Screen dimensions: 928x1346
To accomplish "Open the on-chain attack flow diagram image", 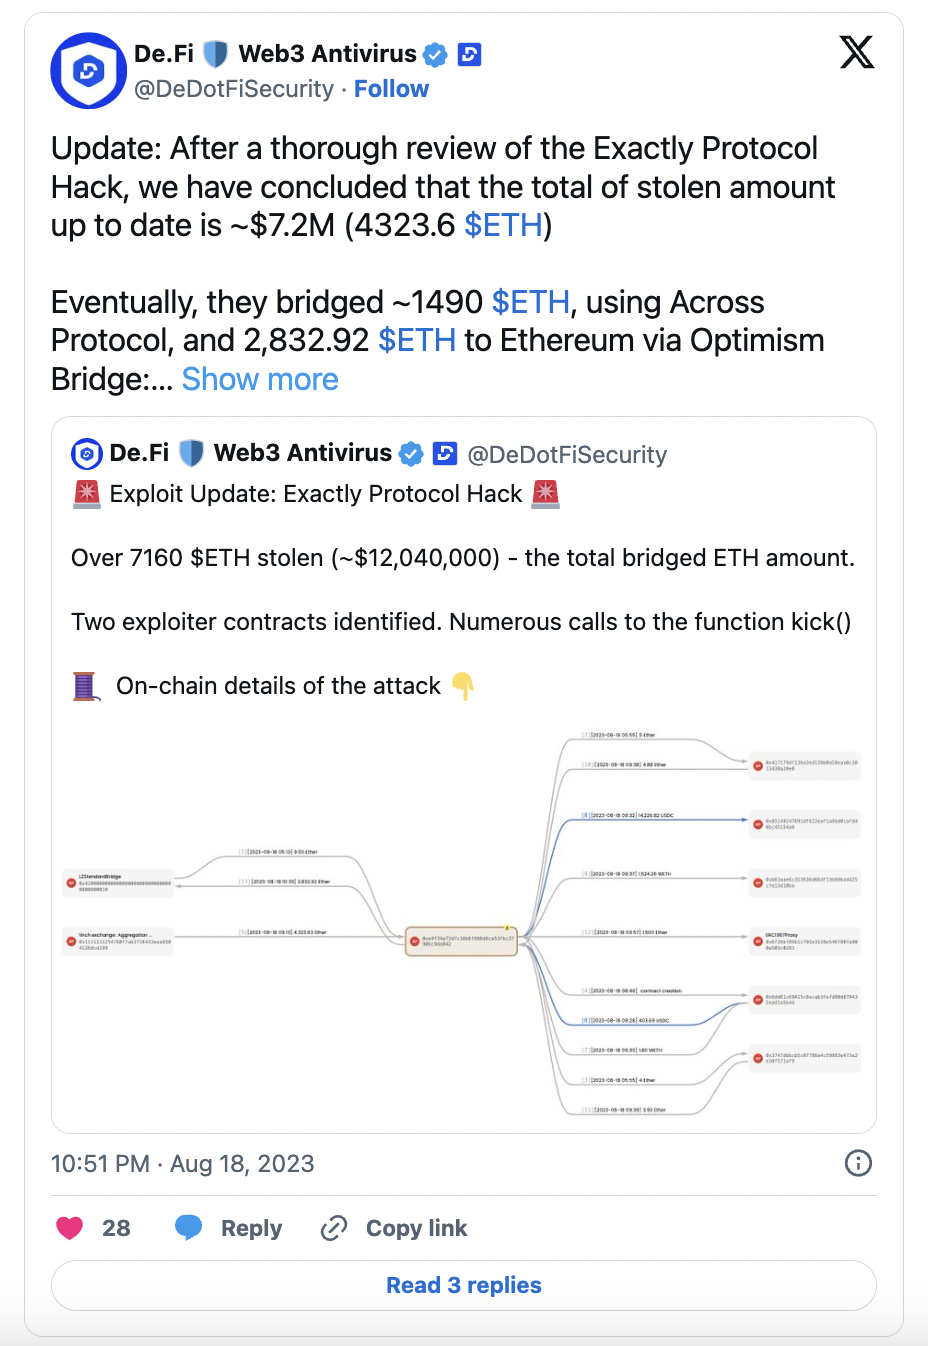I will tap(464, 922).
